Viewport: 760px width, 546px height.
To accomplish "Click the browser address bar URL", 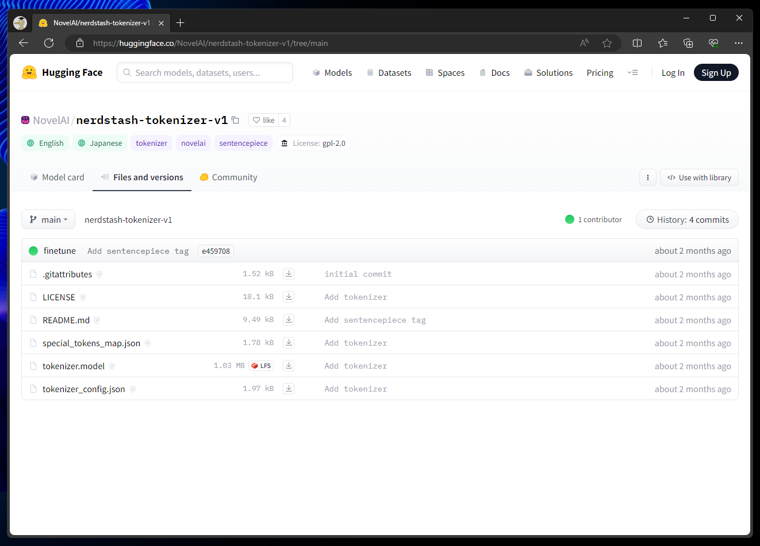I will pyautogui.click(x=210, y=43).
